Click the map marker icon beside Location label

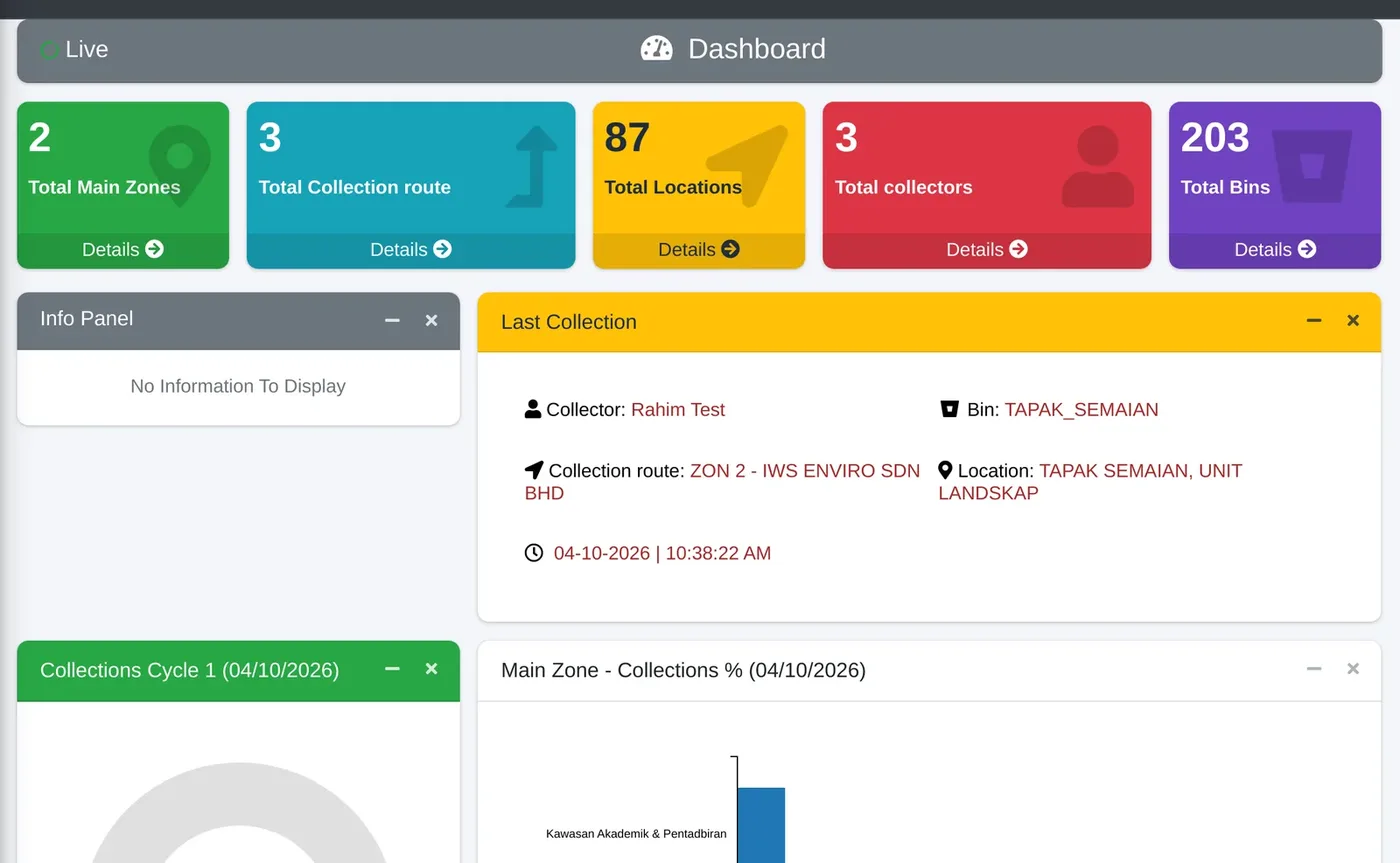945,470
